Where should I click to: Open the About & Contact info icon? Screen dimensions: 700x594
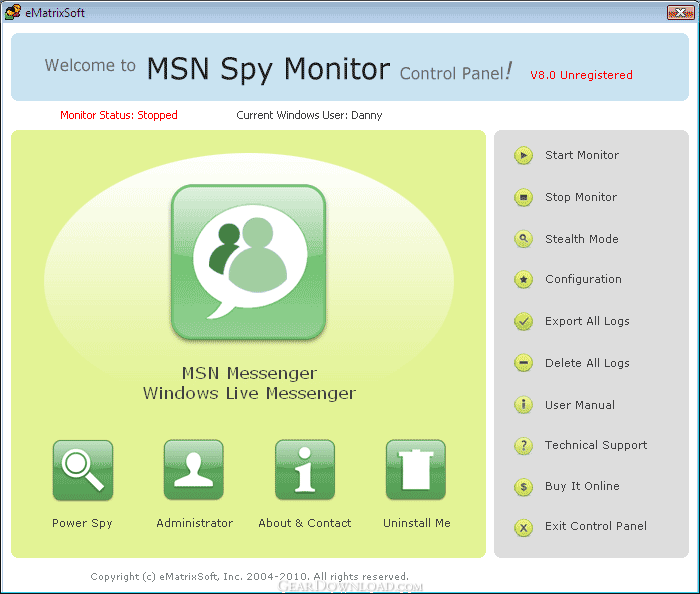point(305,470)
